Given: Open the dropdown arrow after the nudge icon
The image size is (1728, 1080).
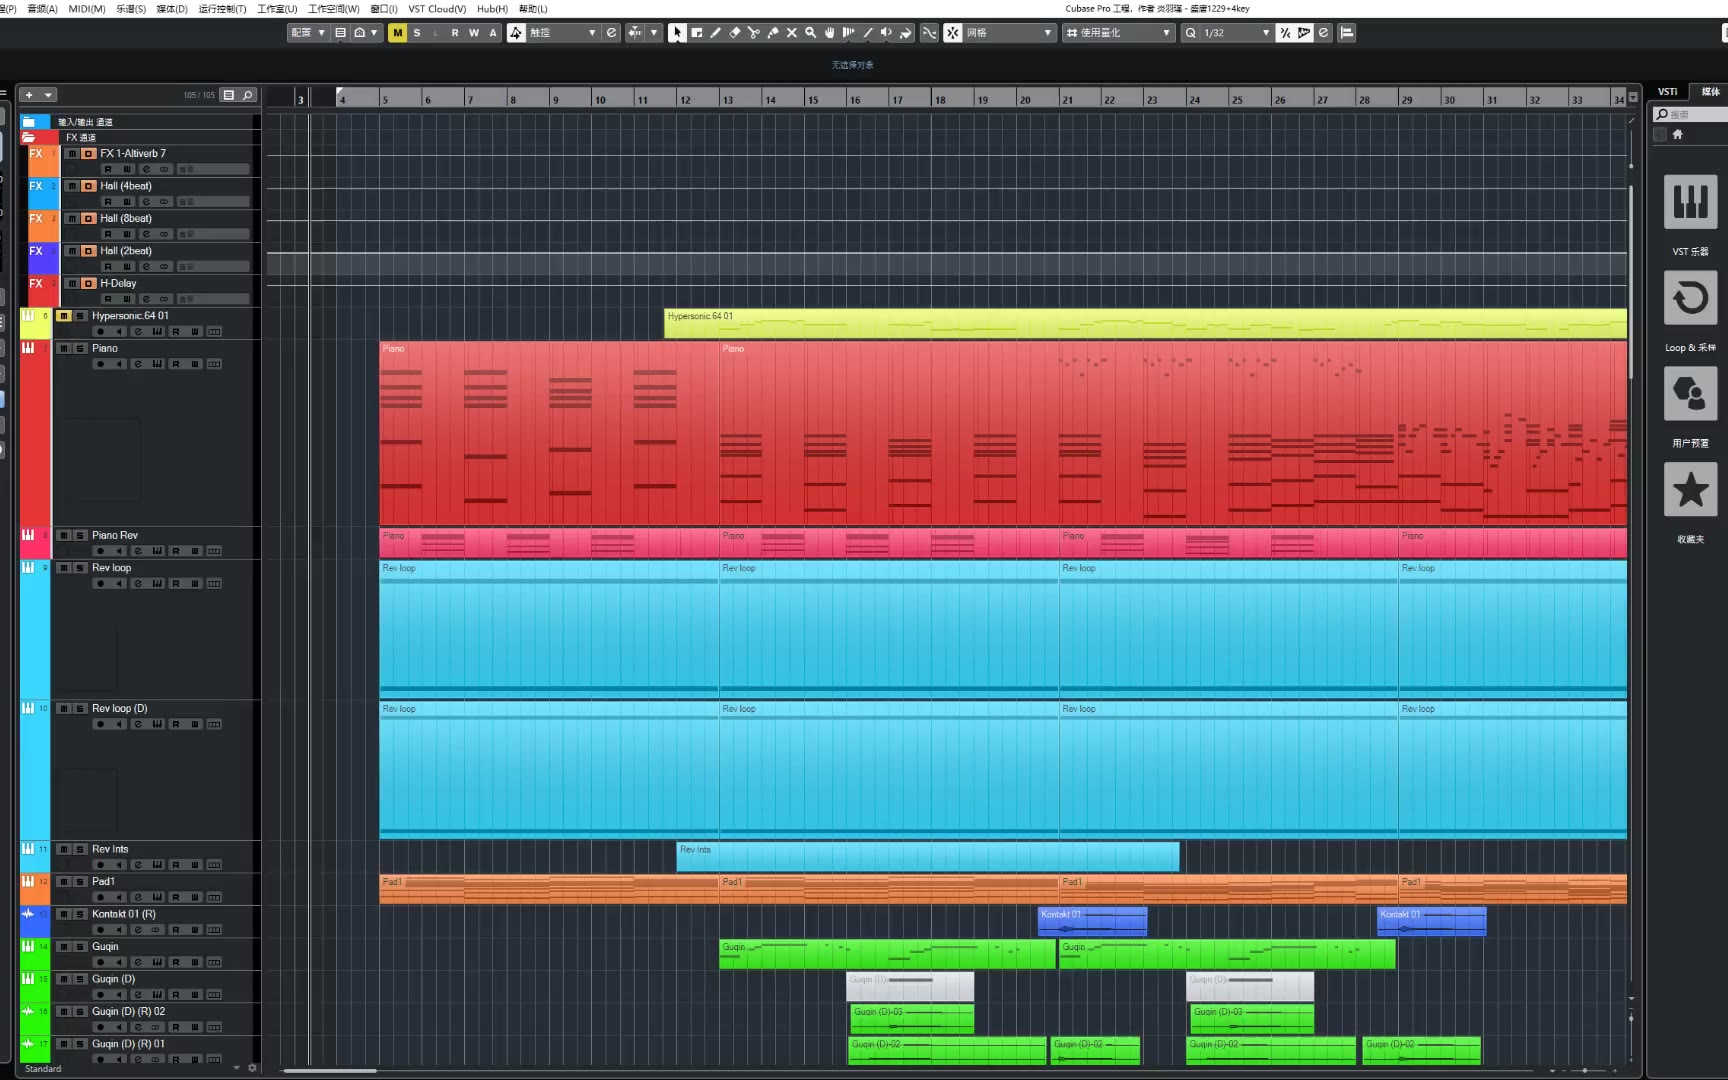Looking at the screenshot, I should (654, 33).
